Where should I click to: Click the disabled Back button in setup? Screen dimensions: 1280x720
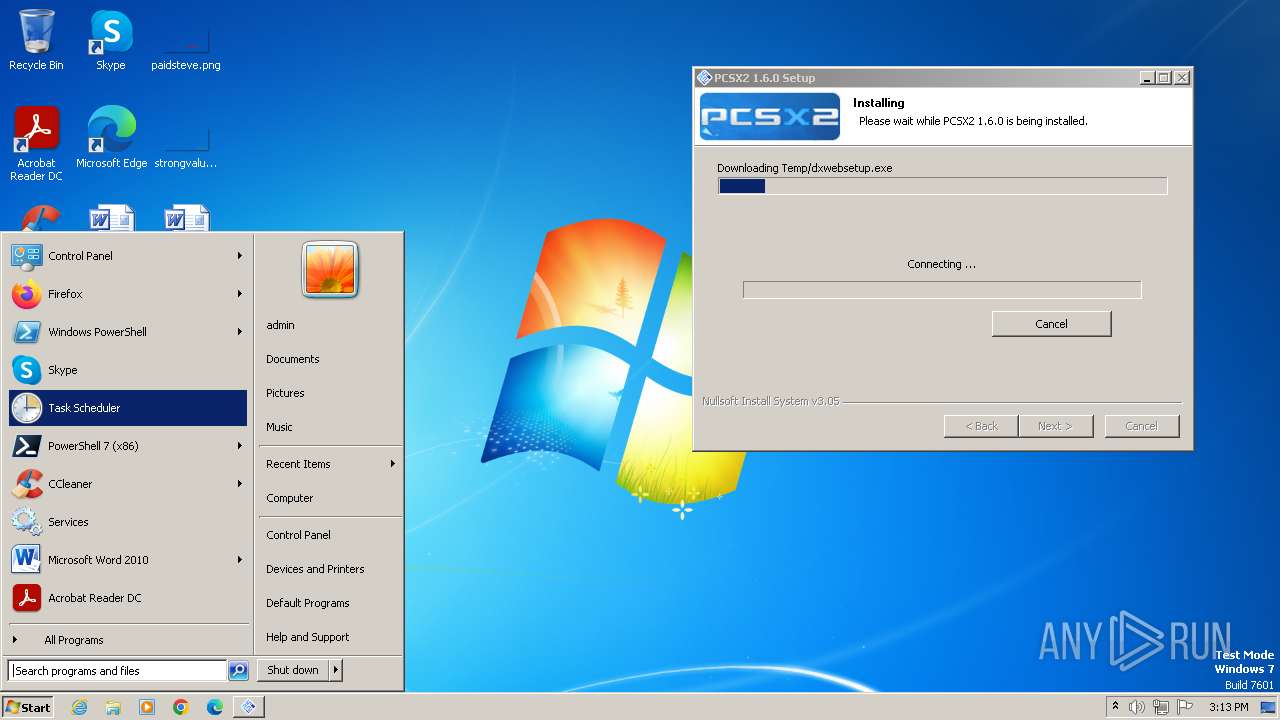tap(981, 426)
